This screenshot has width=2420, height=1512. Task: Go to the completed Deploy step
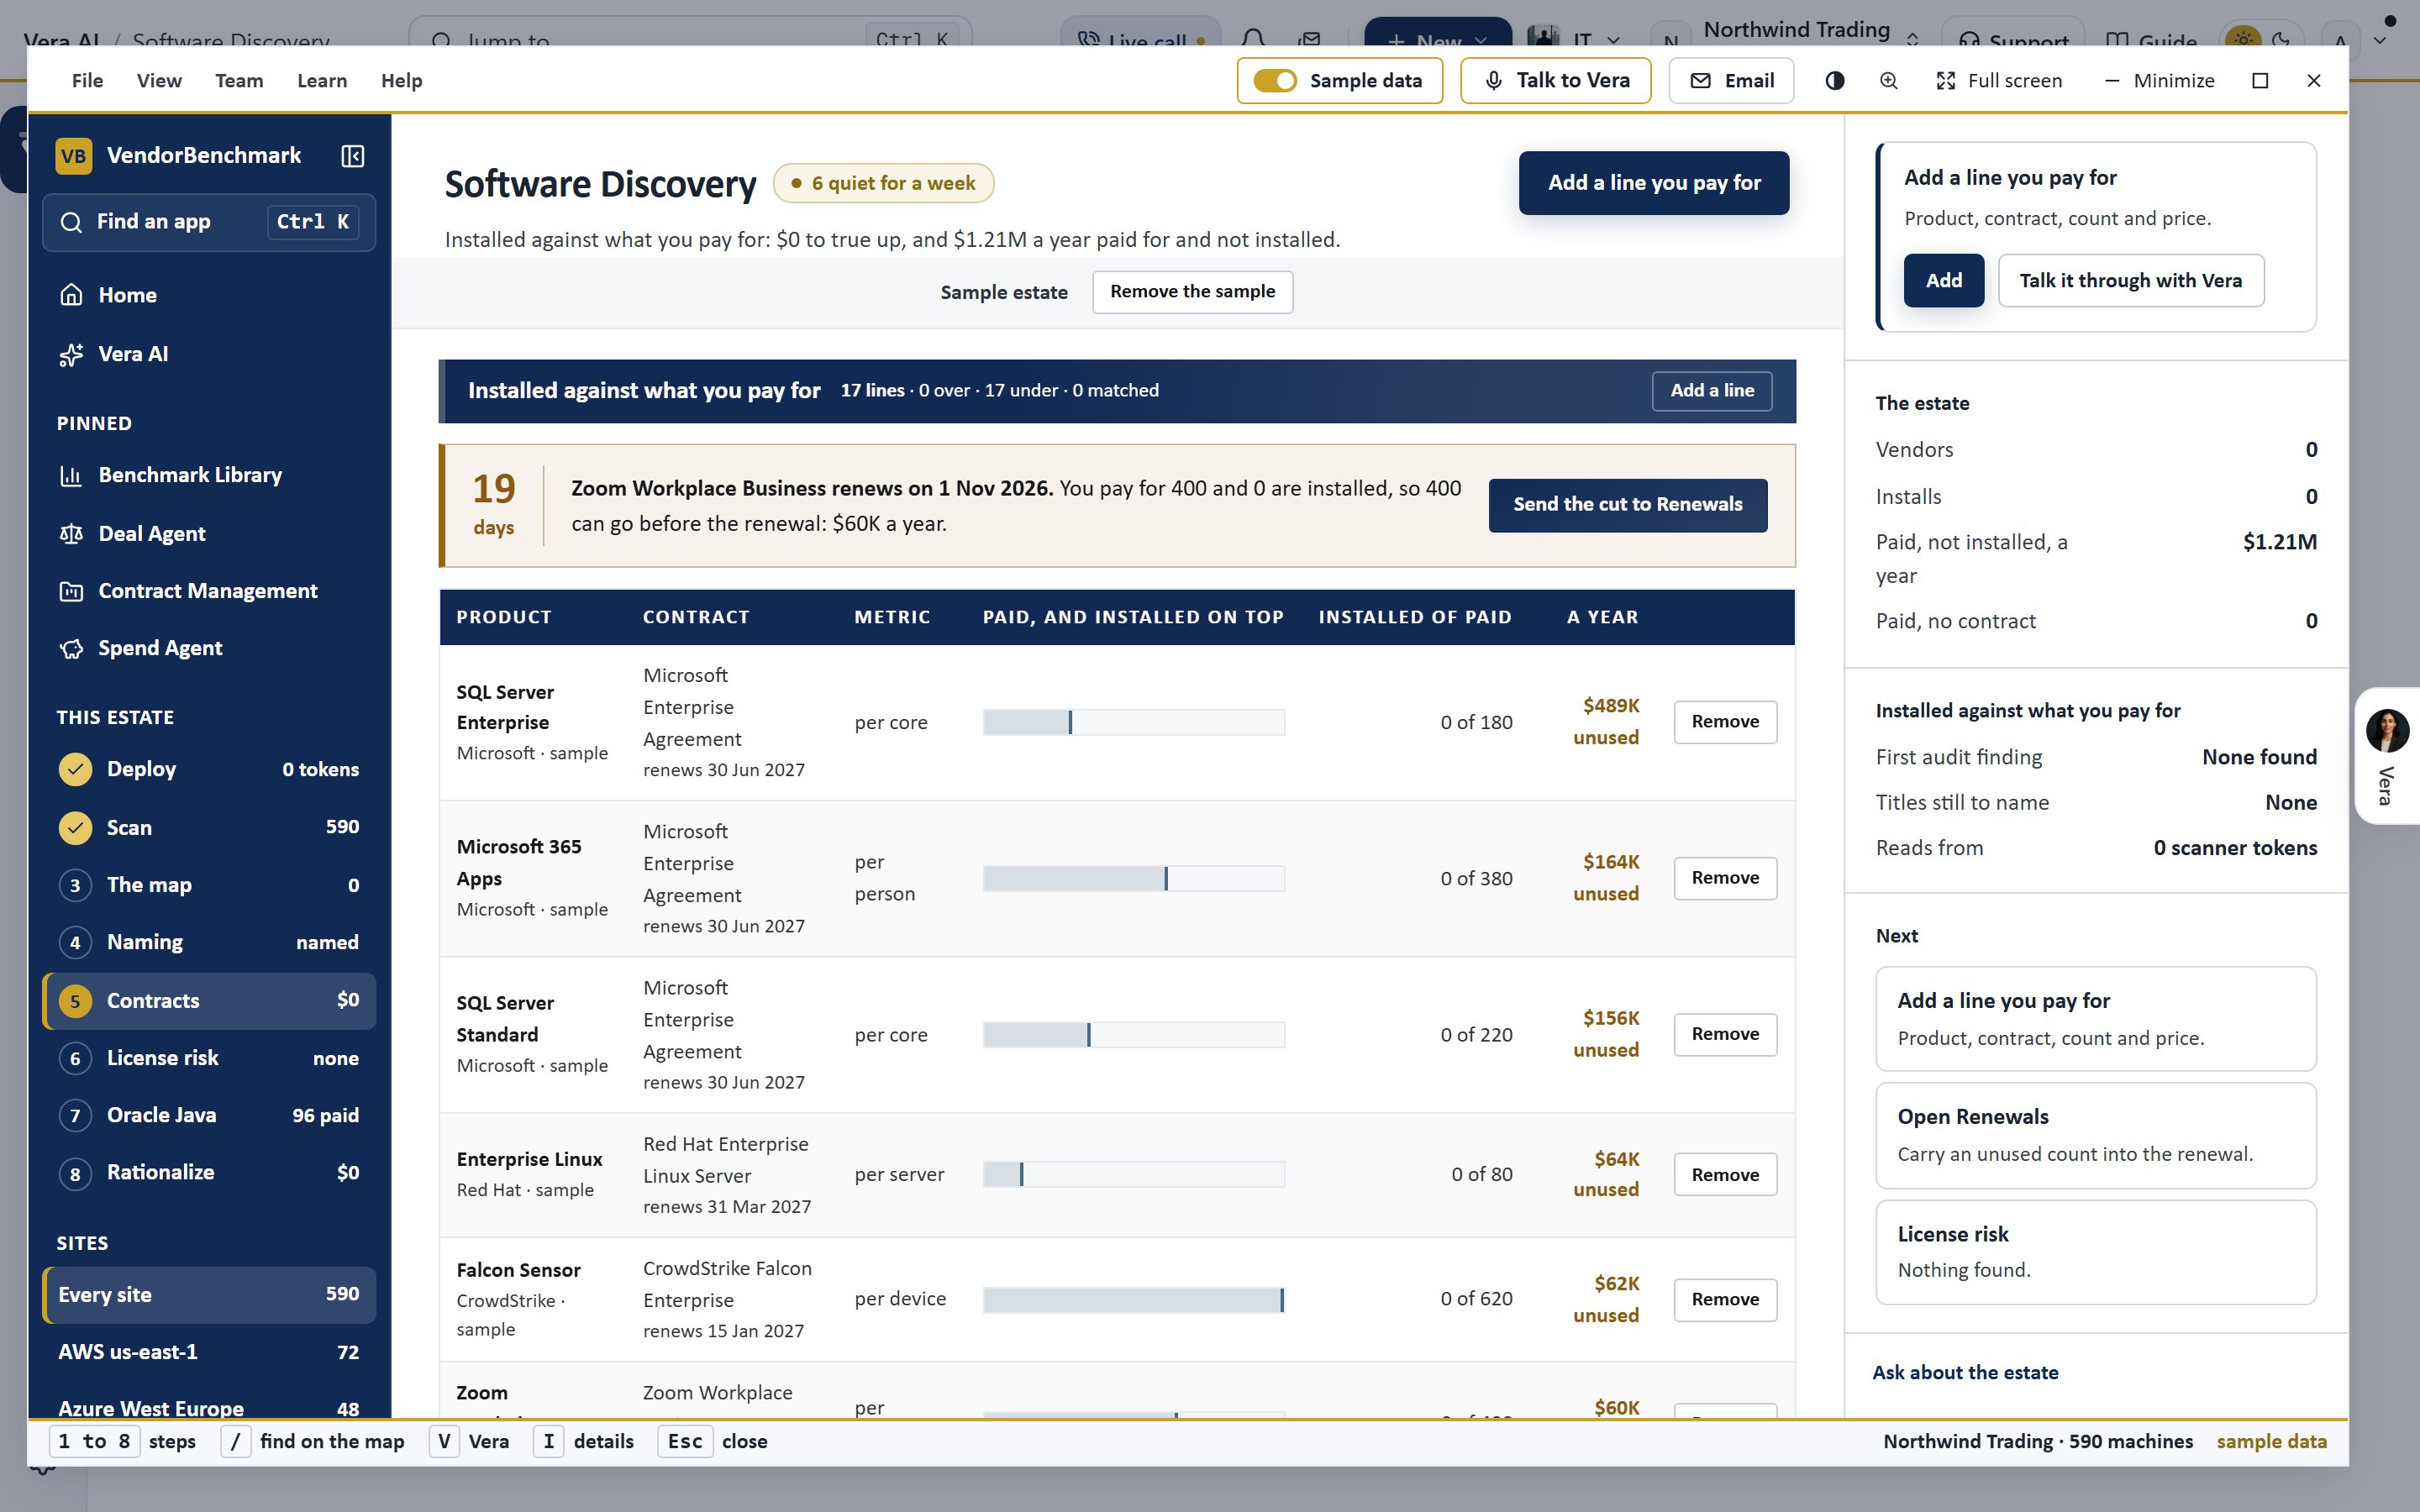[x=209, y=769]
